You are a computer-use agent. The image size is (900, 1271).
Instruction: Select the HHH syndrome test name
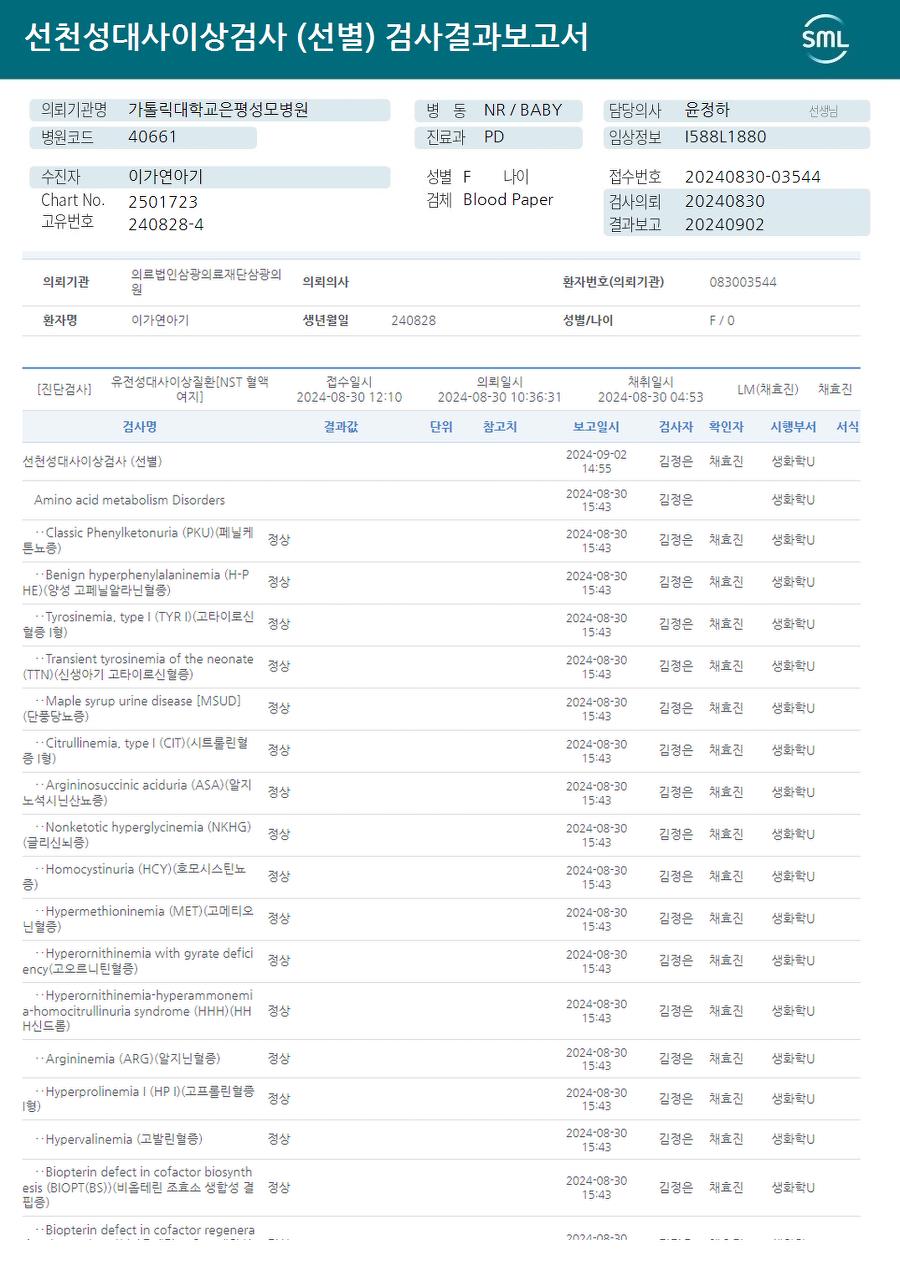[x=138, y=1011]
